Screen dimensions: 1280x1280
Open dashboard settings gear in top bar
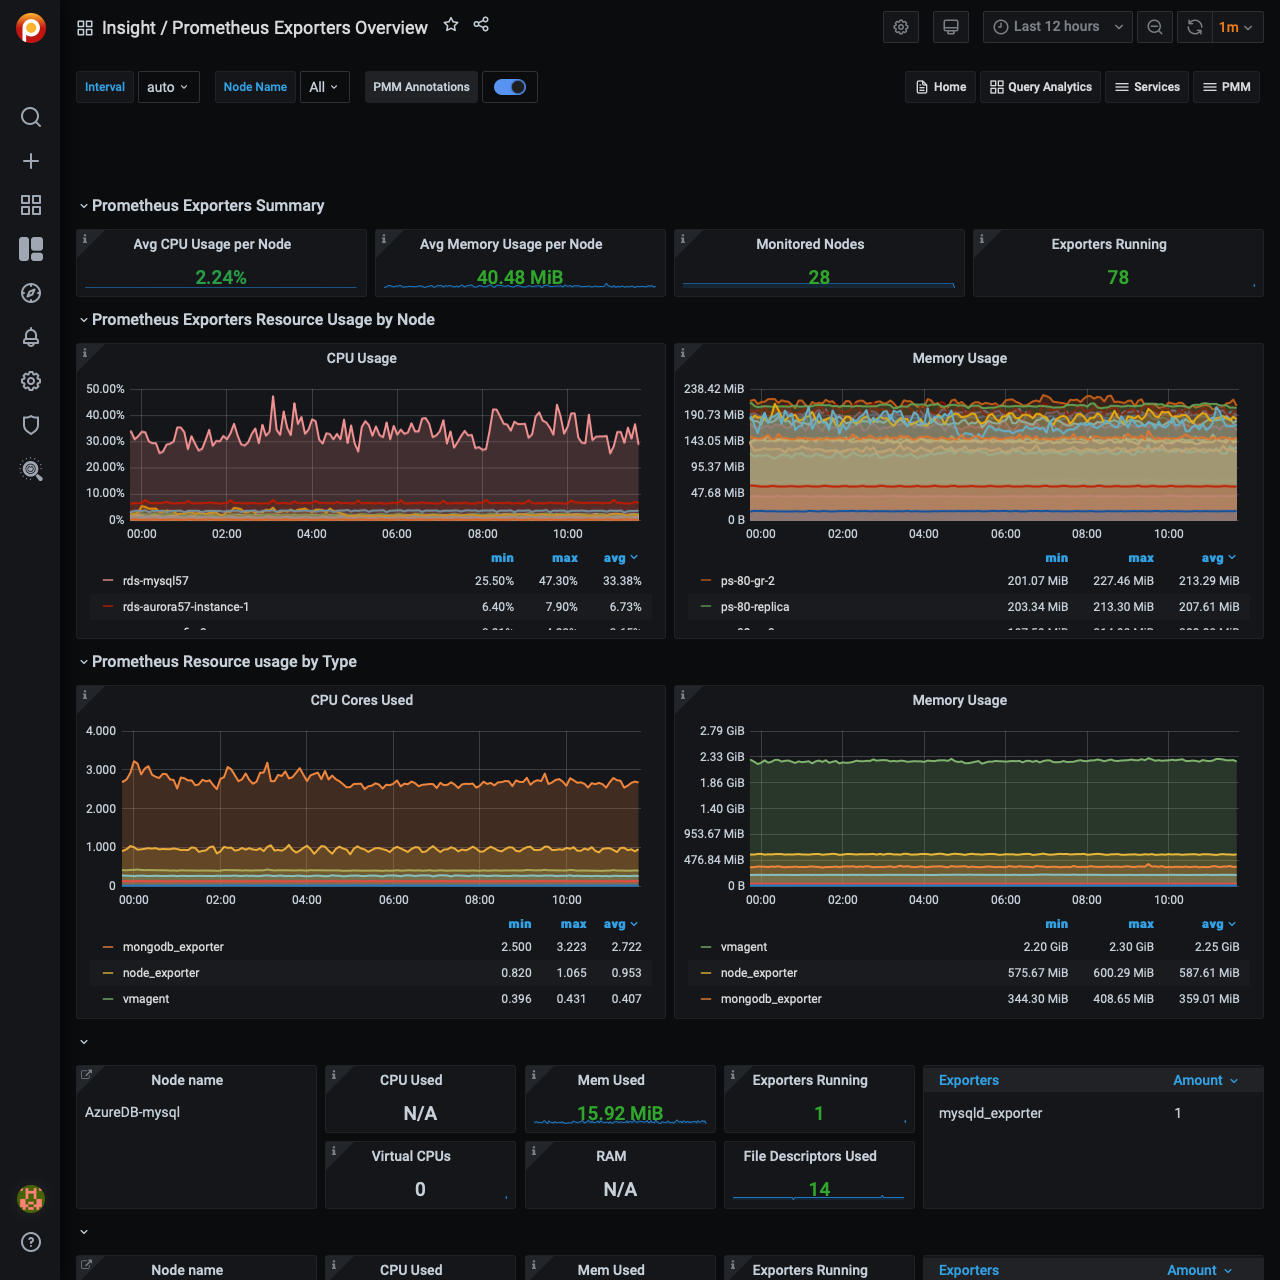tap(901, 27)
